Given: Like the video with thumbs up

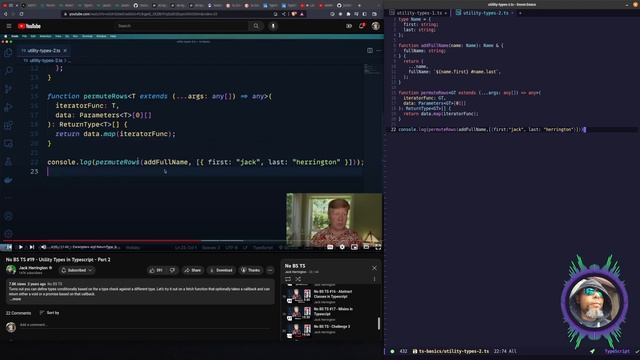Looking at the screenshot, I should pyautogui.click(x=156, y=270).
